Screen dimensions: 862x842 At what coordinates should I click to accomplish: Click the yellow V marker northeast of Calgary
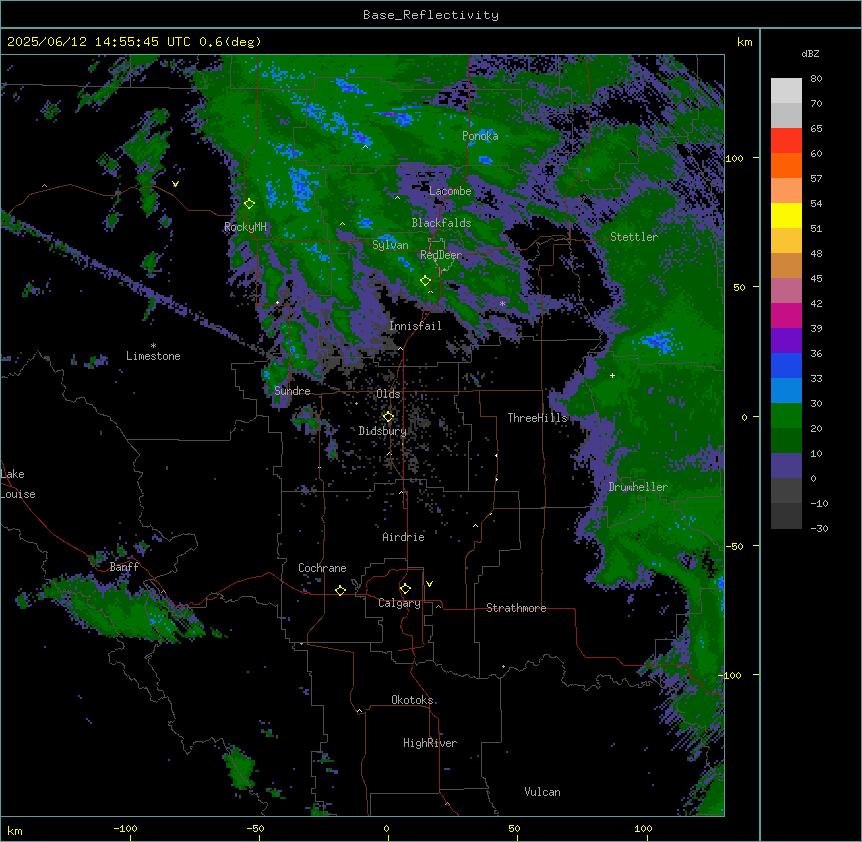point(429,584)
